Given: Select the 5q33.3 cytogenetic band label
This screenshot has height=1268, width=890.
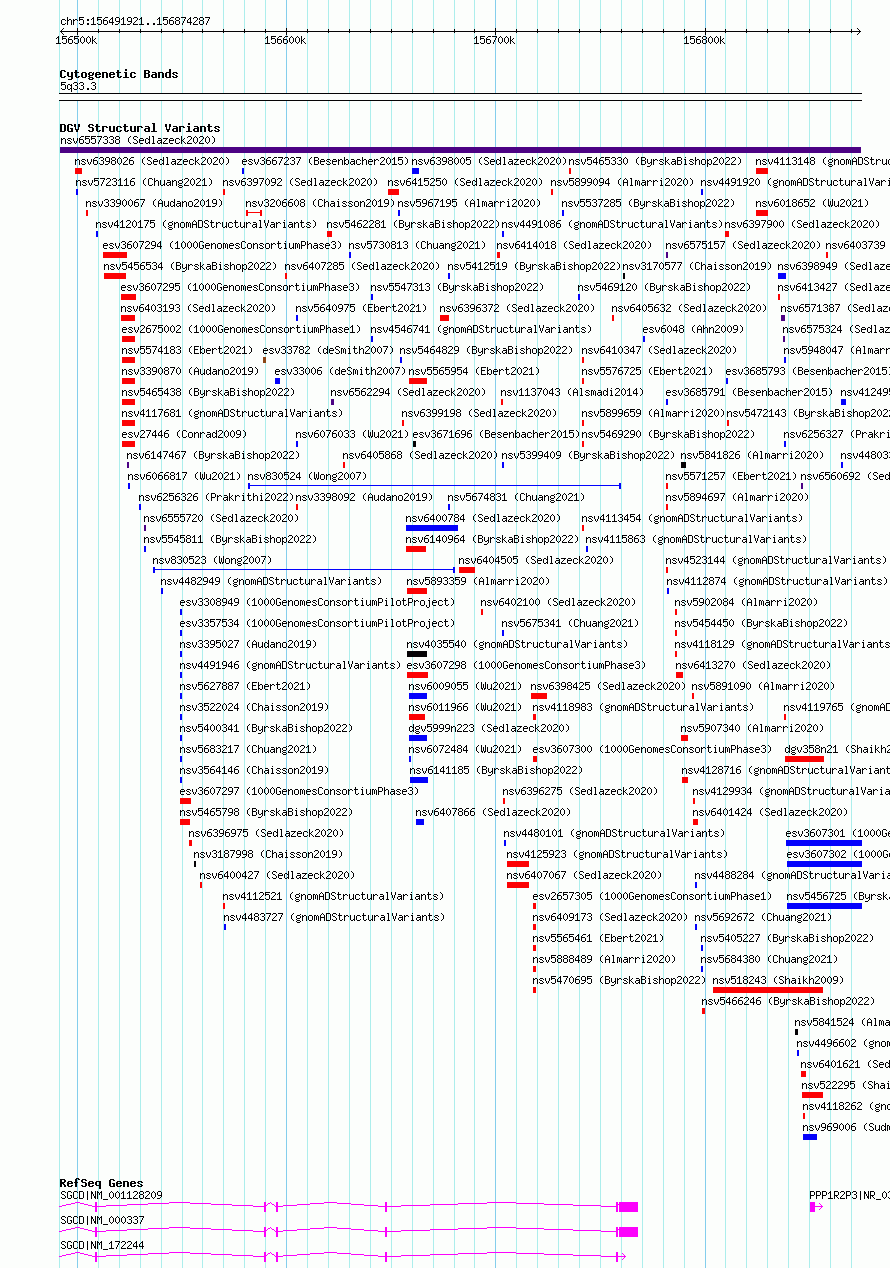Looking at the screenshot, I should pyautogui.click(x=78, y=86).
